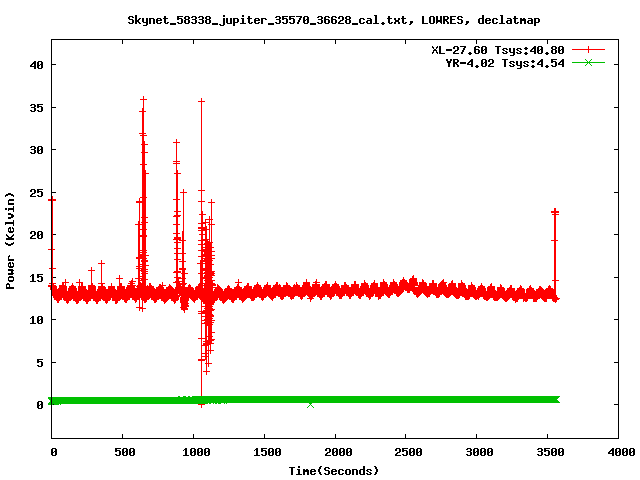Click y-axis tick label 30
This screenshot has width=640, height=480.
click(37, 150)
